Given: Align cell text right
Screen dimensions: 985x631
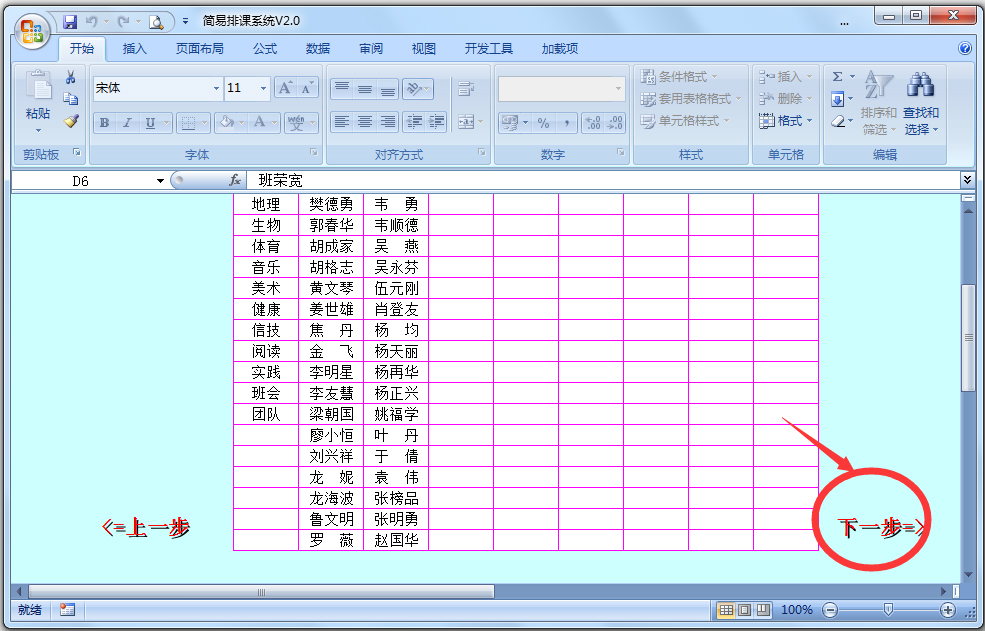Looking at the screenshot, I should click(388, 121).
